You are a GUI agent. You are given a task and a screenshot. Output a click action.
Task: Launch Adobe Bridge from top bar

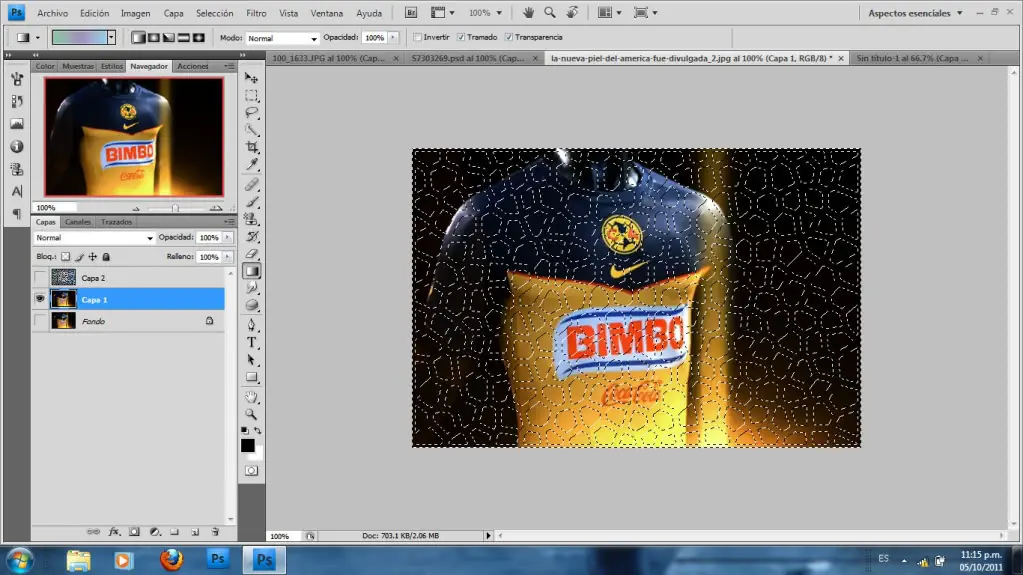(x=411, y=12)
